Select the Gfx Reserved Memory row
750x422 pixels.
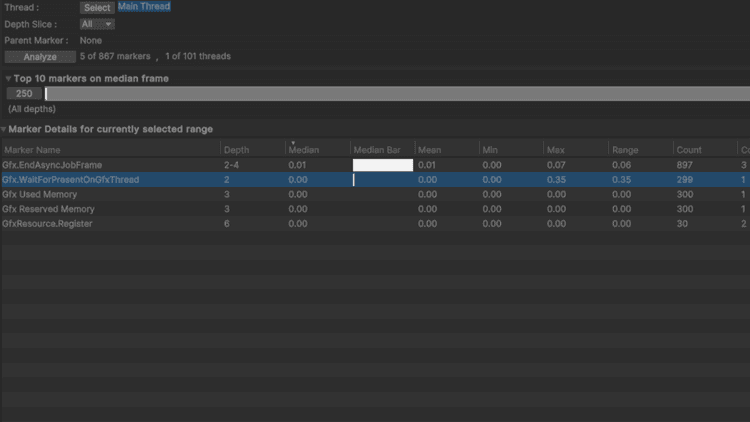point(375,209)
